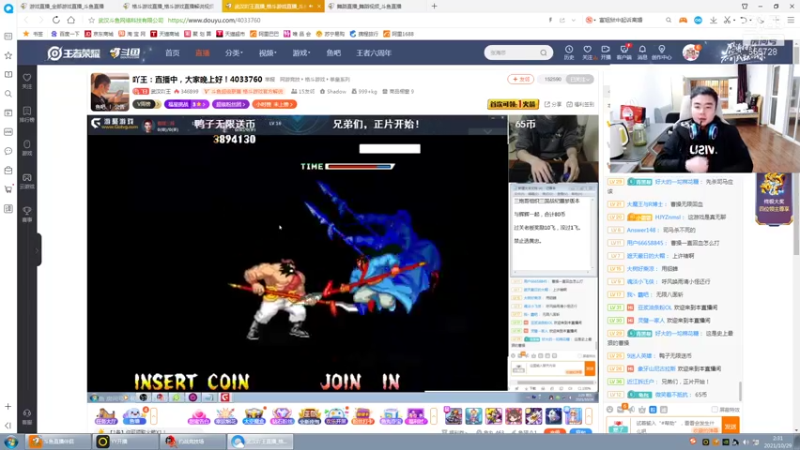Open the 百度一下 bookmark
This screenshot has height=450, width=800.
(x=65, y=34)
